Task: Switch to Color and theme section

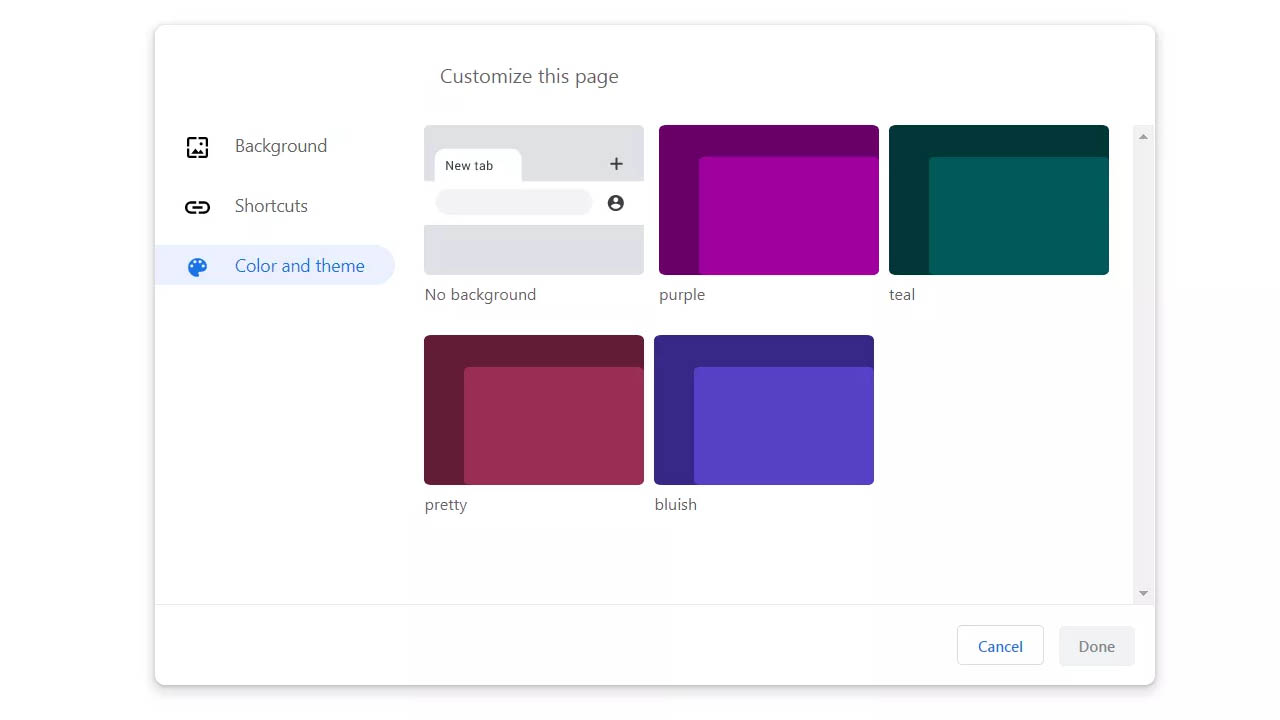Action: [x=299, y=265]
